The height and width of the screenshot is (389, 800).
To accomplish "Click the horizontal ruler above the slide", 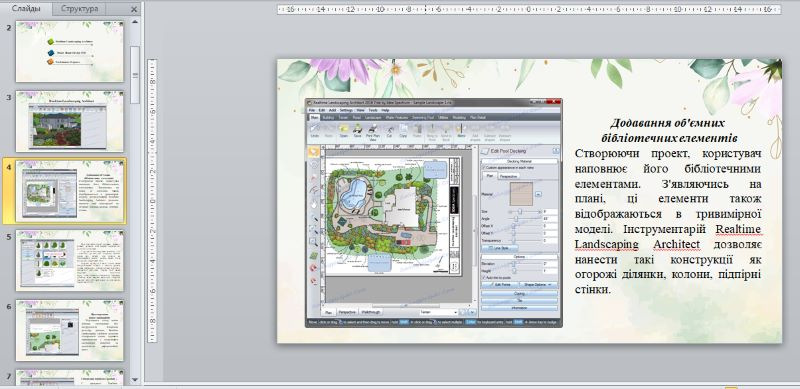I will [x=529, y=9].
